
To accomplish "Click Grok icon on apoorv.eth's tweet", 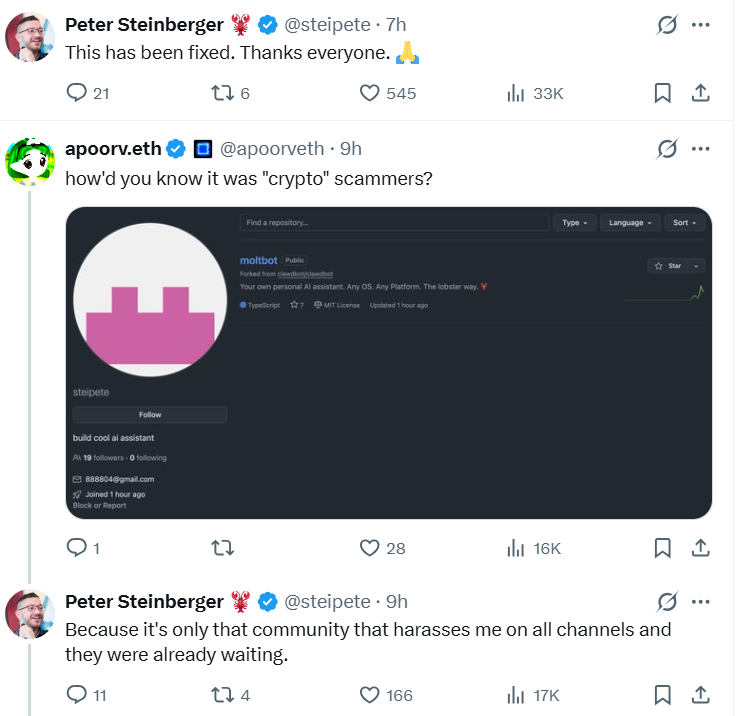I will [x=666, y=149].
